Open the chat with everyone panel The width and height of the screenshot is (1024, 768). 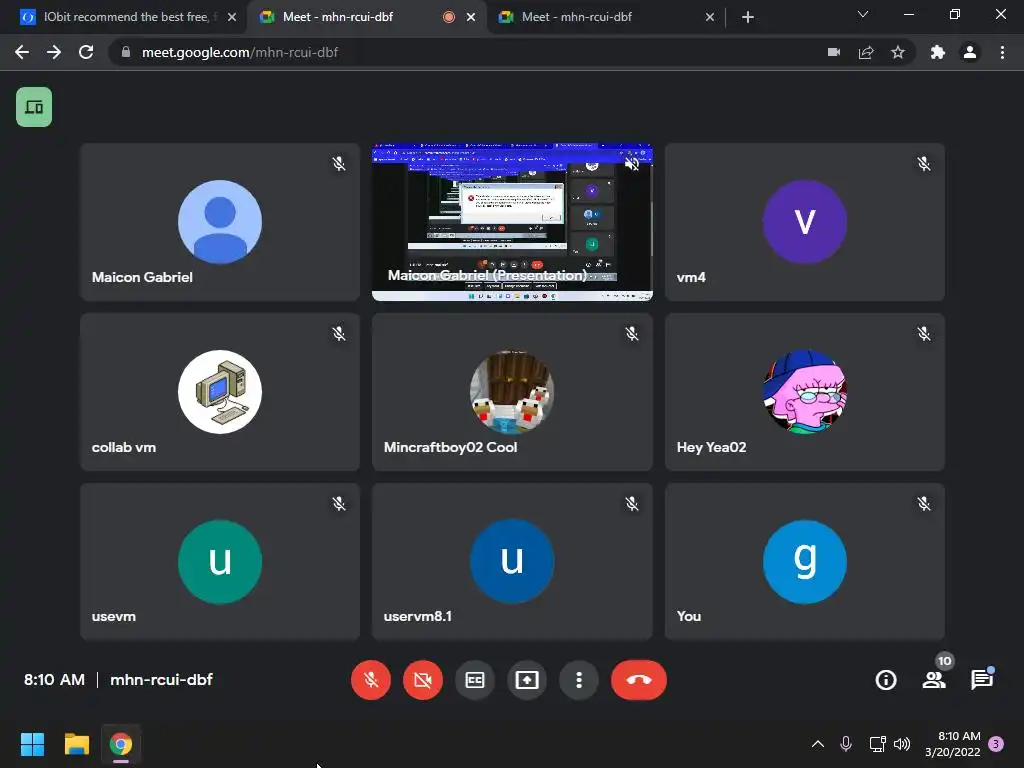click(982, 680)
